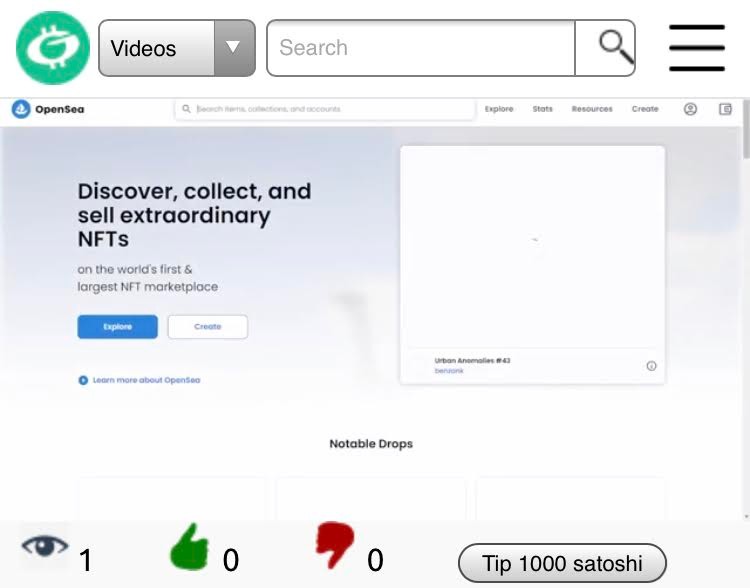Submit search with the magnifying glass button
Viewport: 750px width, 588px height.
coord(606,48)
